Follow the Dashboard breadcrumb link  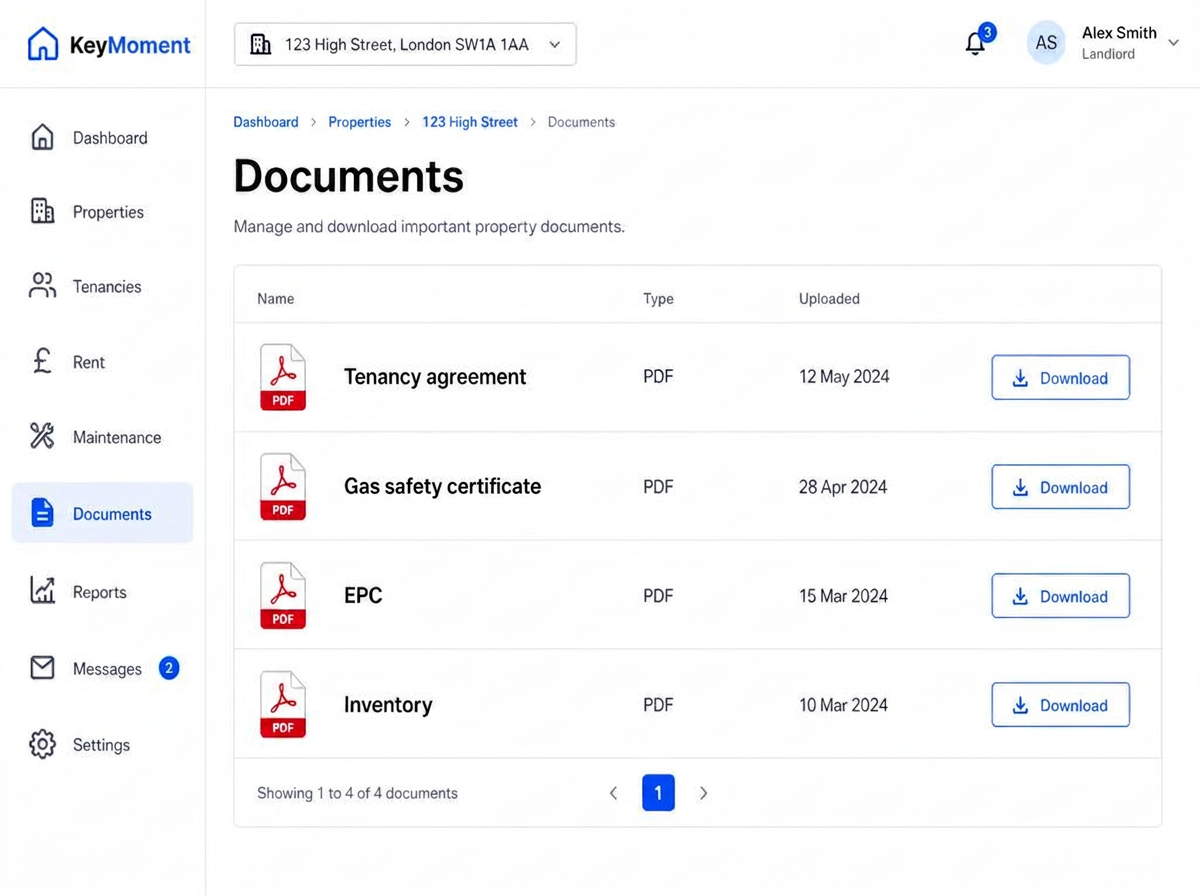point(266,122)
